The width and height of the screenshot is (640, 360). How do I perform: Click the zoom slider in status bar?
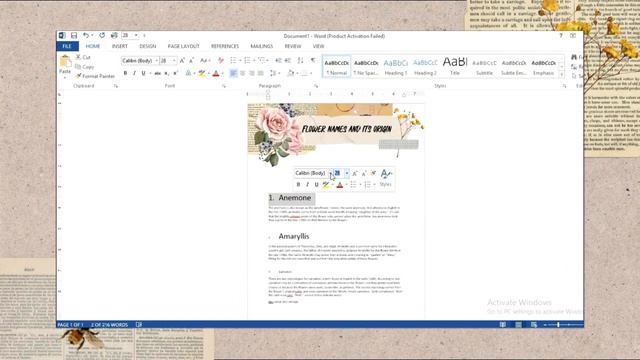coord(558,324)
